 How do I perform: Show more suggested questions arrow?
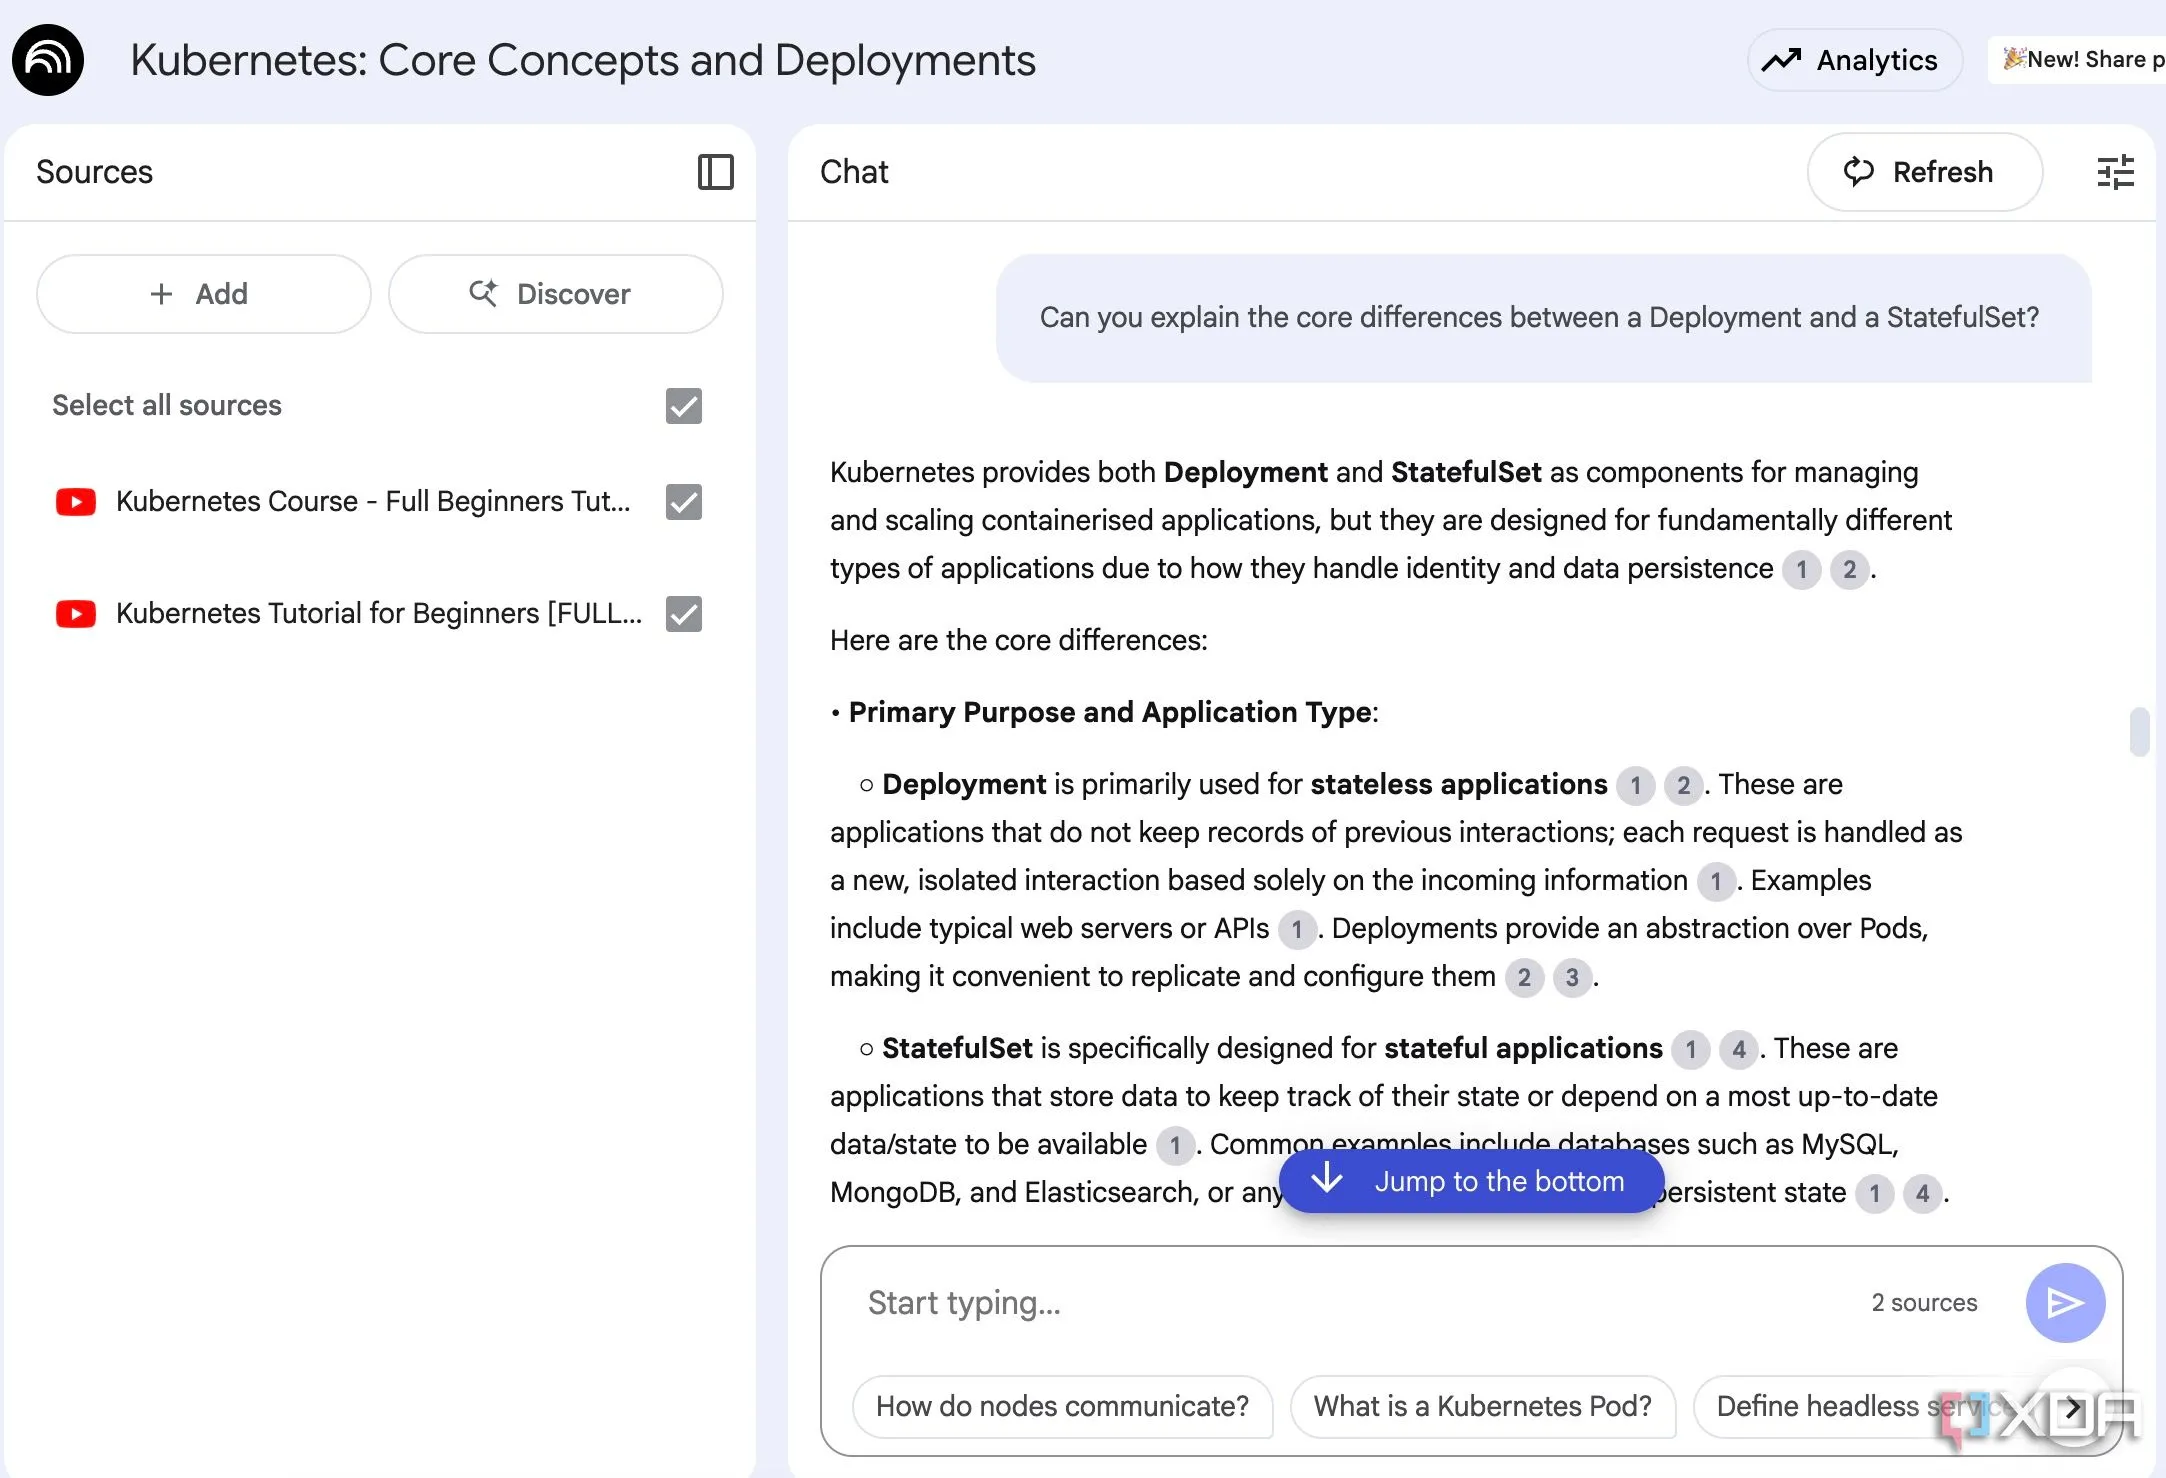pyautogui.click(x=2073, y=1408)
